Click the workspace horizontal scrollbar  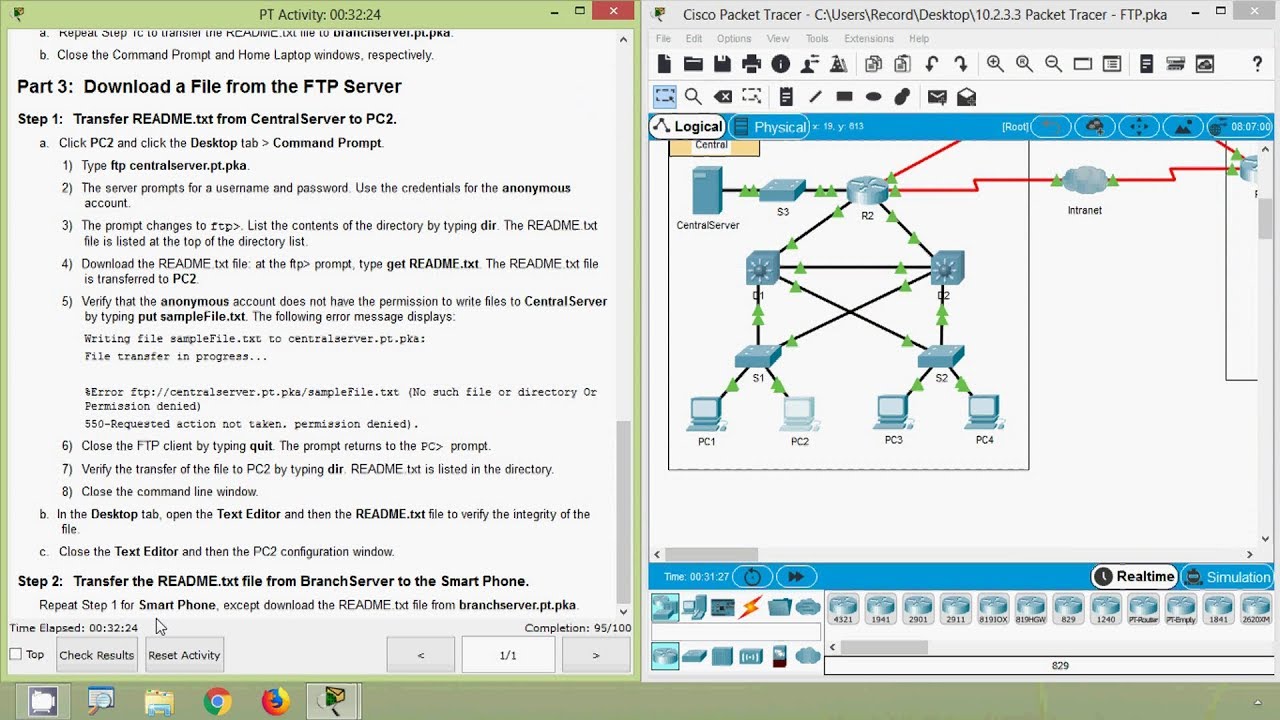click(712, 554)
